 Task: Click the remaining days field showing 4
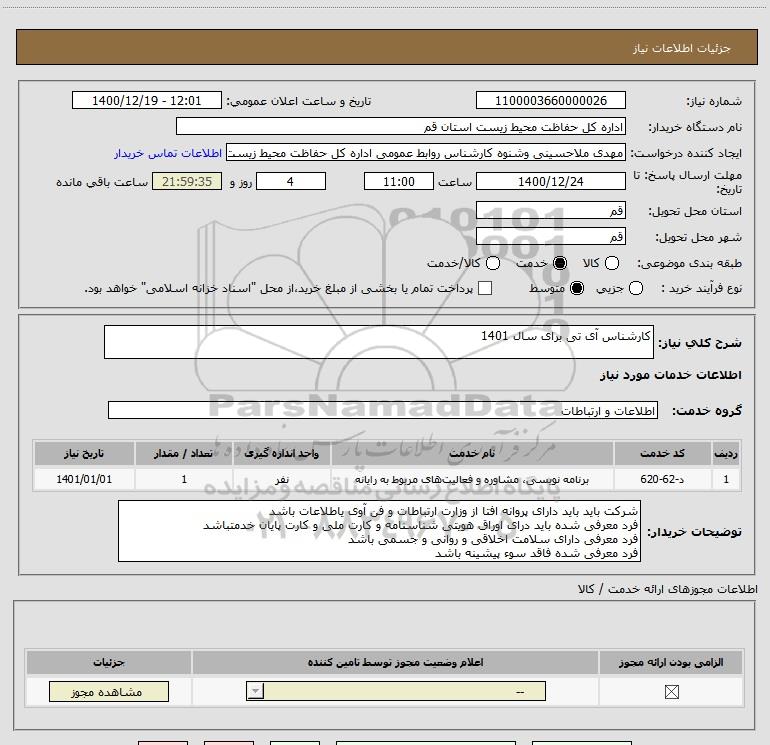pos(291,181)
